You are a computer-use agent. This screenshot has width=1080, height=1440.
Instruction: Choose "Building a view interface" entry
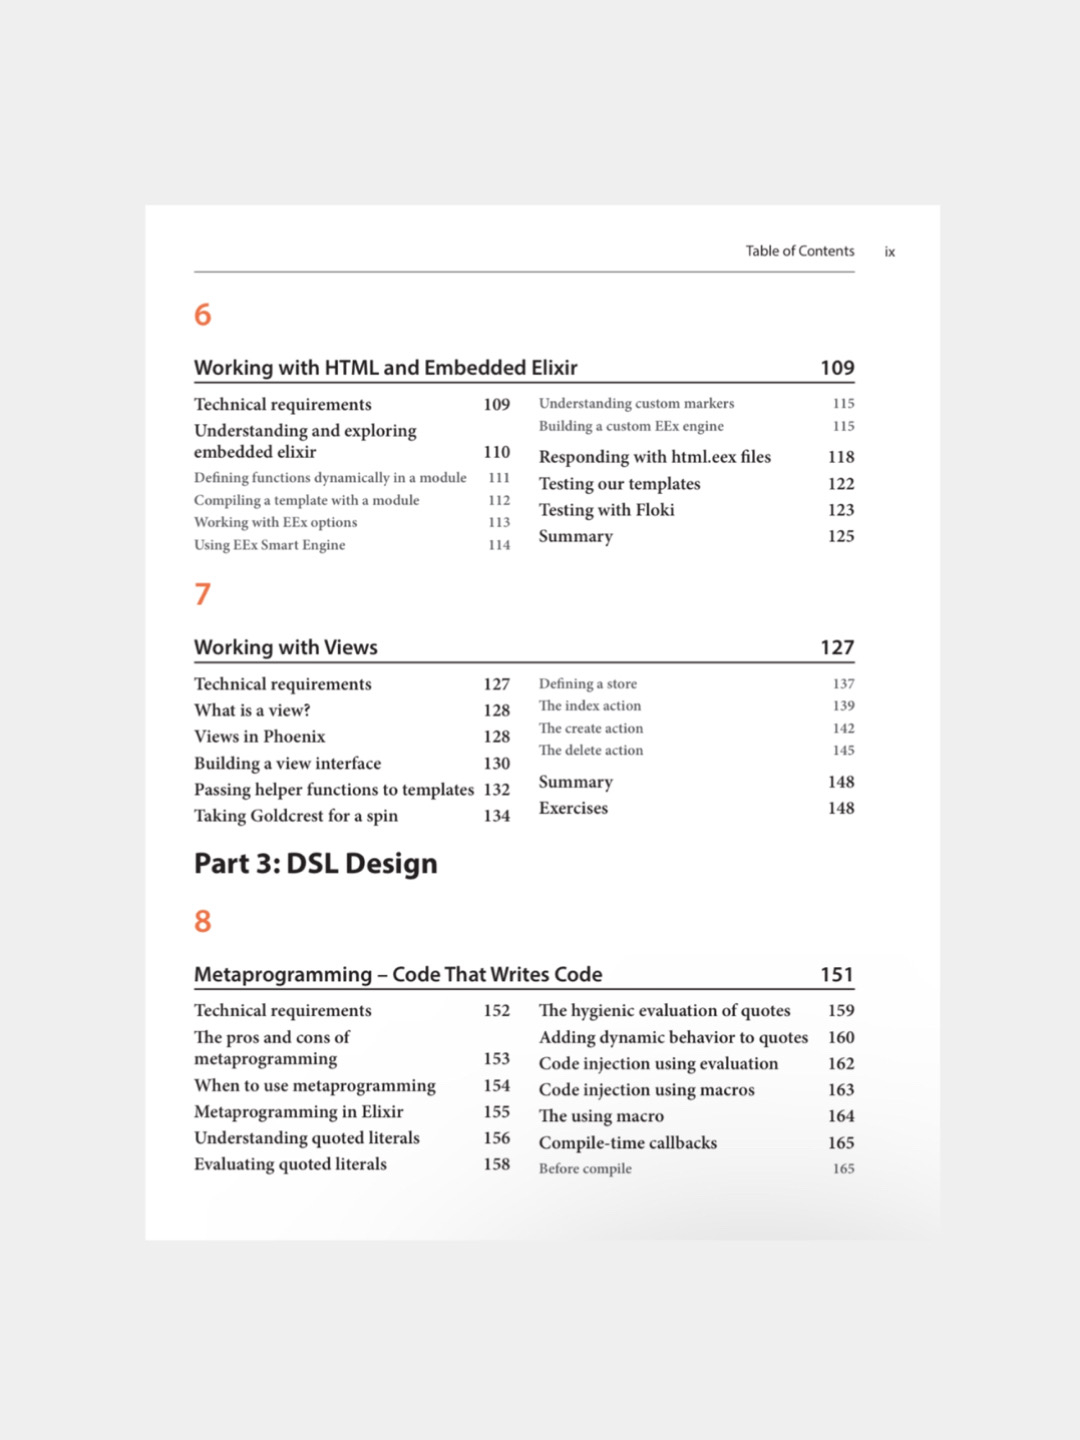[288, 763]
